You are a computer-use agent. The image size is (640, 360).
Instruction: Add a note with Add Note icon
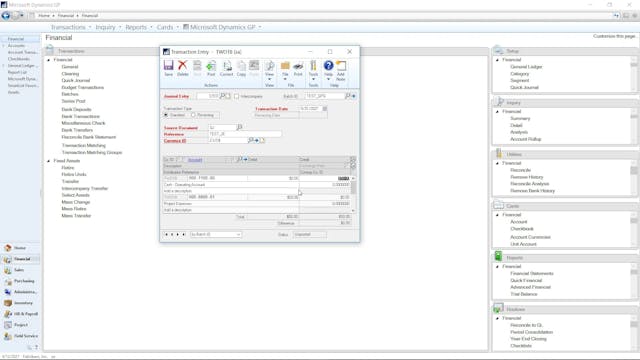(x=341, y=70)
